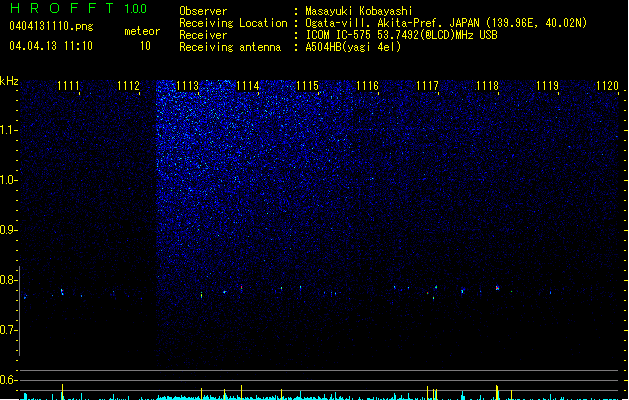The image size is (629, 400).
Task: Click time marker 1111
Action: point(68,86)
